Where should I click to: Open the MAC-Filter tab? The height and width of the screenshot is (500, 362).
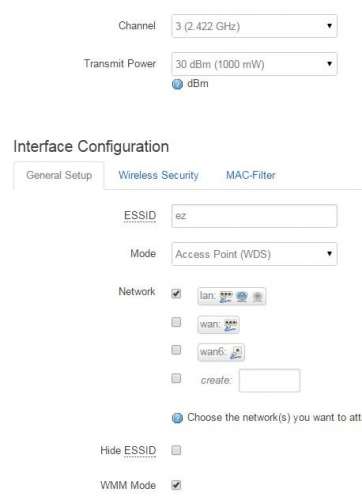(x=251, y=175)
